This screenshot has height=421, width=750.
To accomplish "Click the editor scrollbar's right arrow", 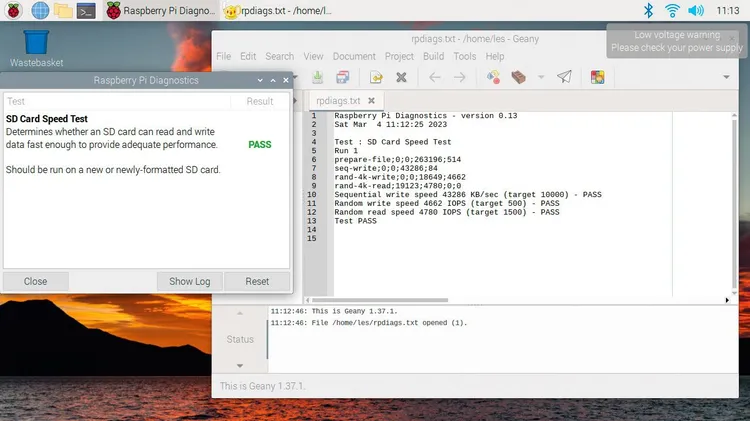I will coord(727,300).
